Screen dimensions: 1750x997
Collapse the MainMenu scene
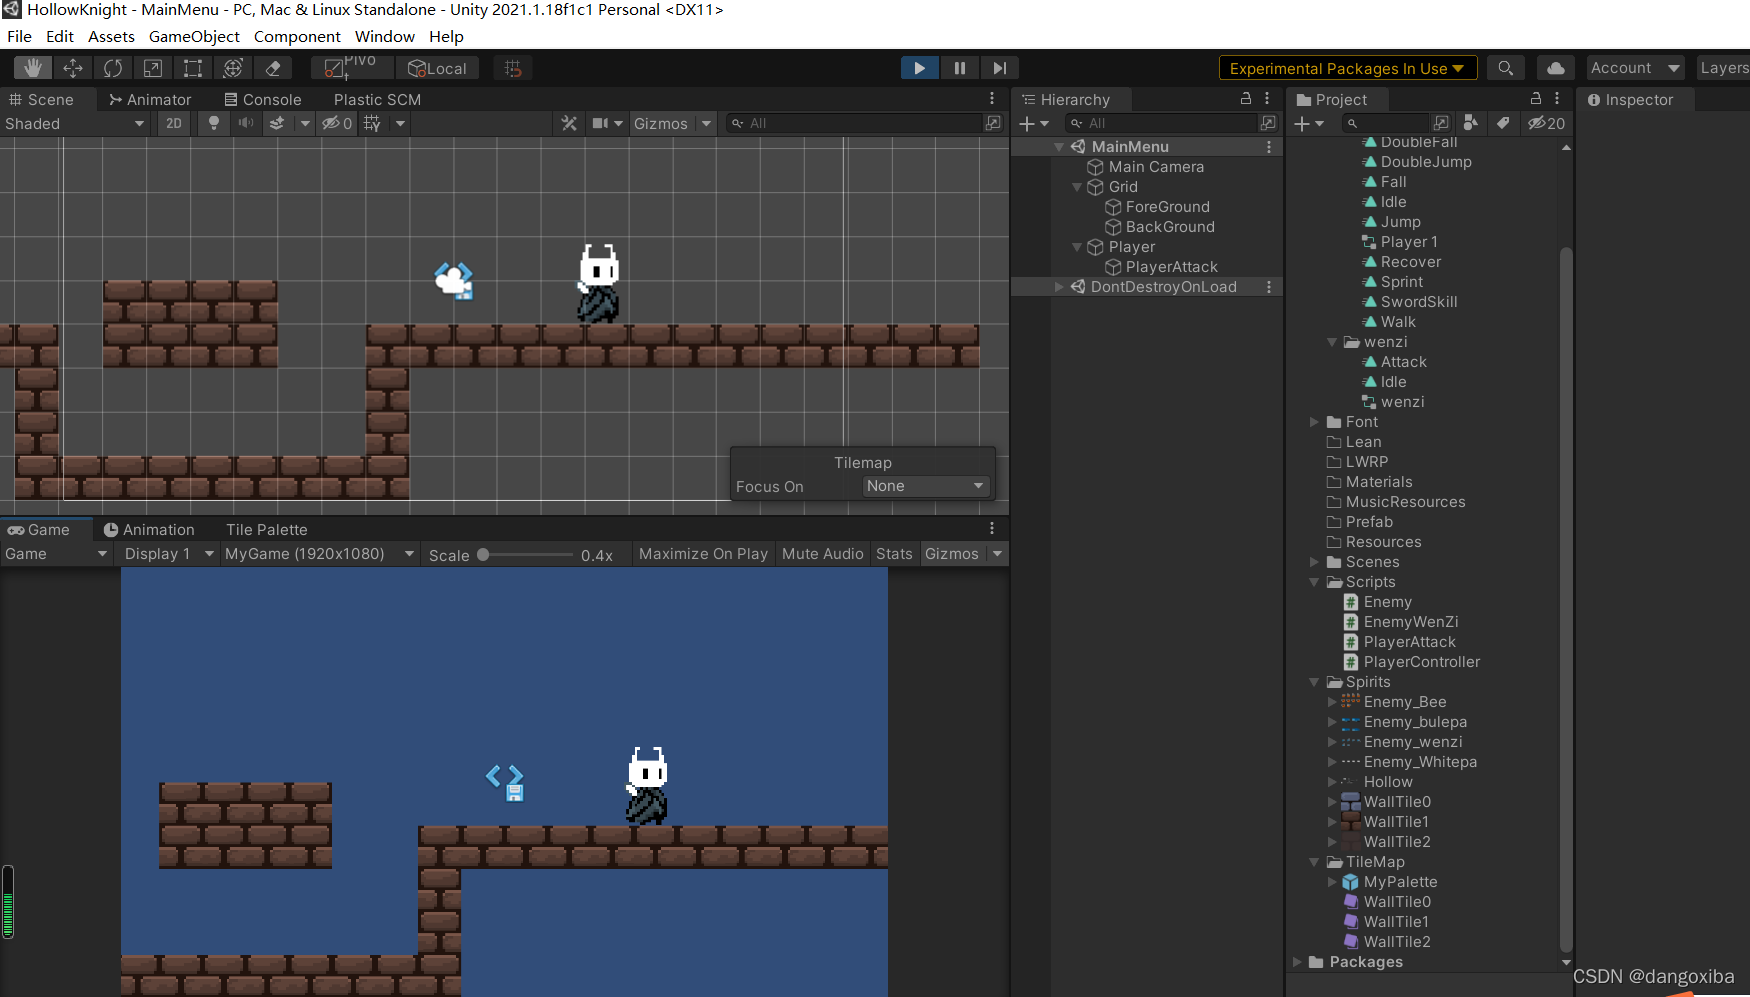(x=1059, y=147)
